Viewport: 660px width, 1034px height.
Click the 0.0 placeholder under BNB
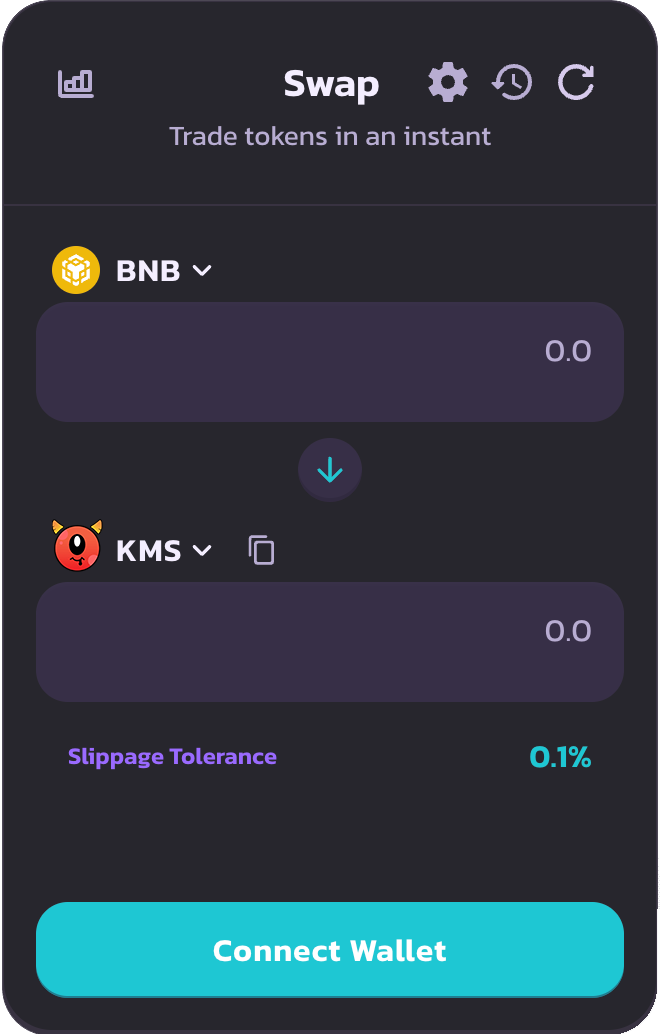click(x=568, y=352)
